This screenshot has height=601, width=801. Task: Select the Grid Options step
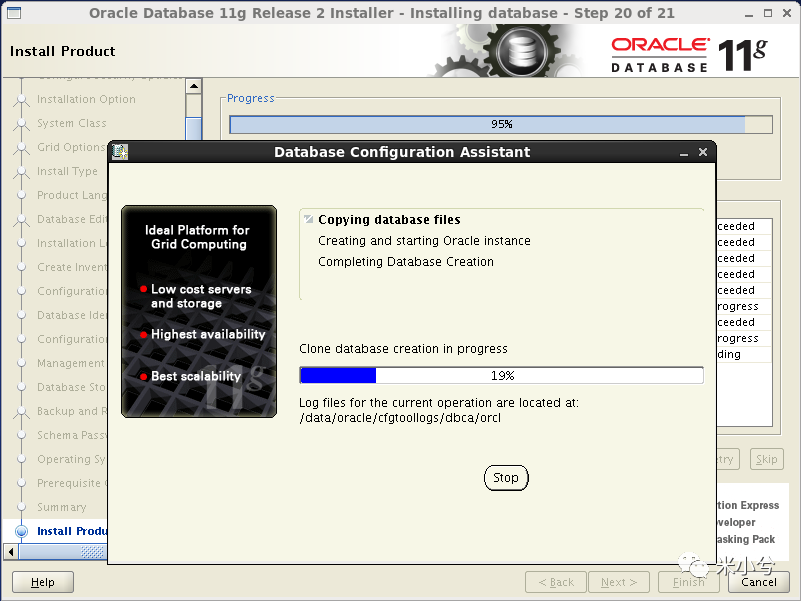[72, 147]
